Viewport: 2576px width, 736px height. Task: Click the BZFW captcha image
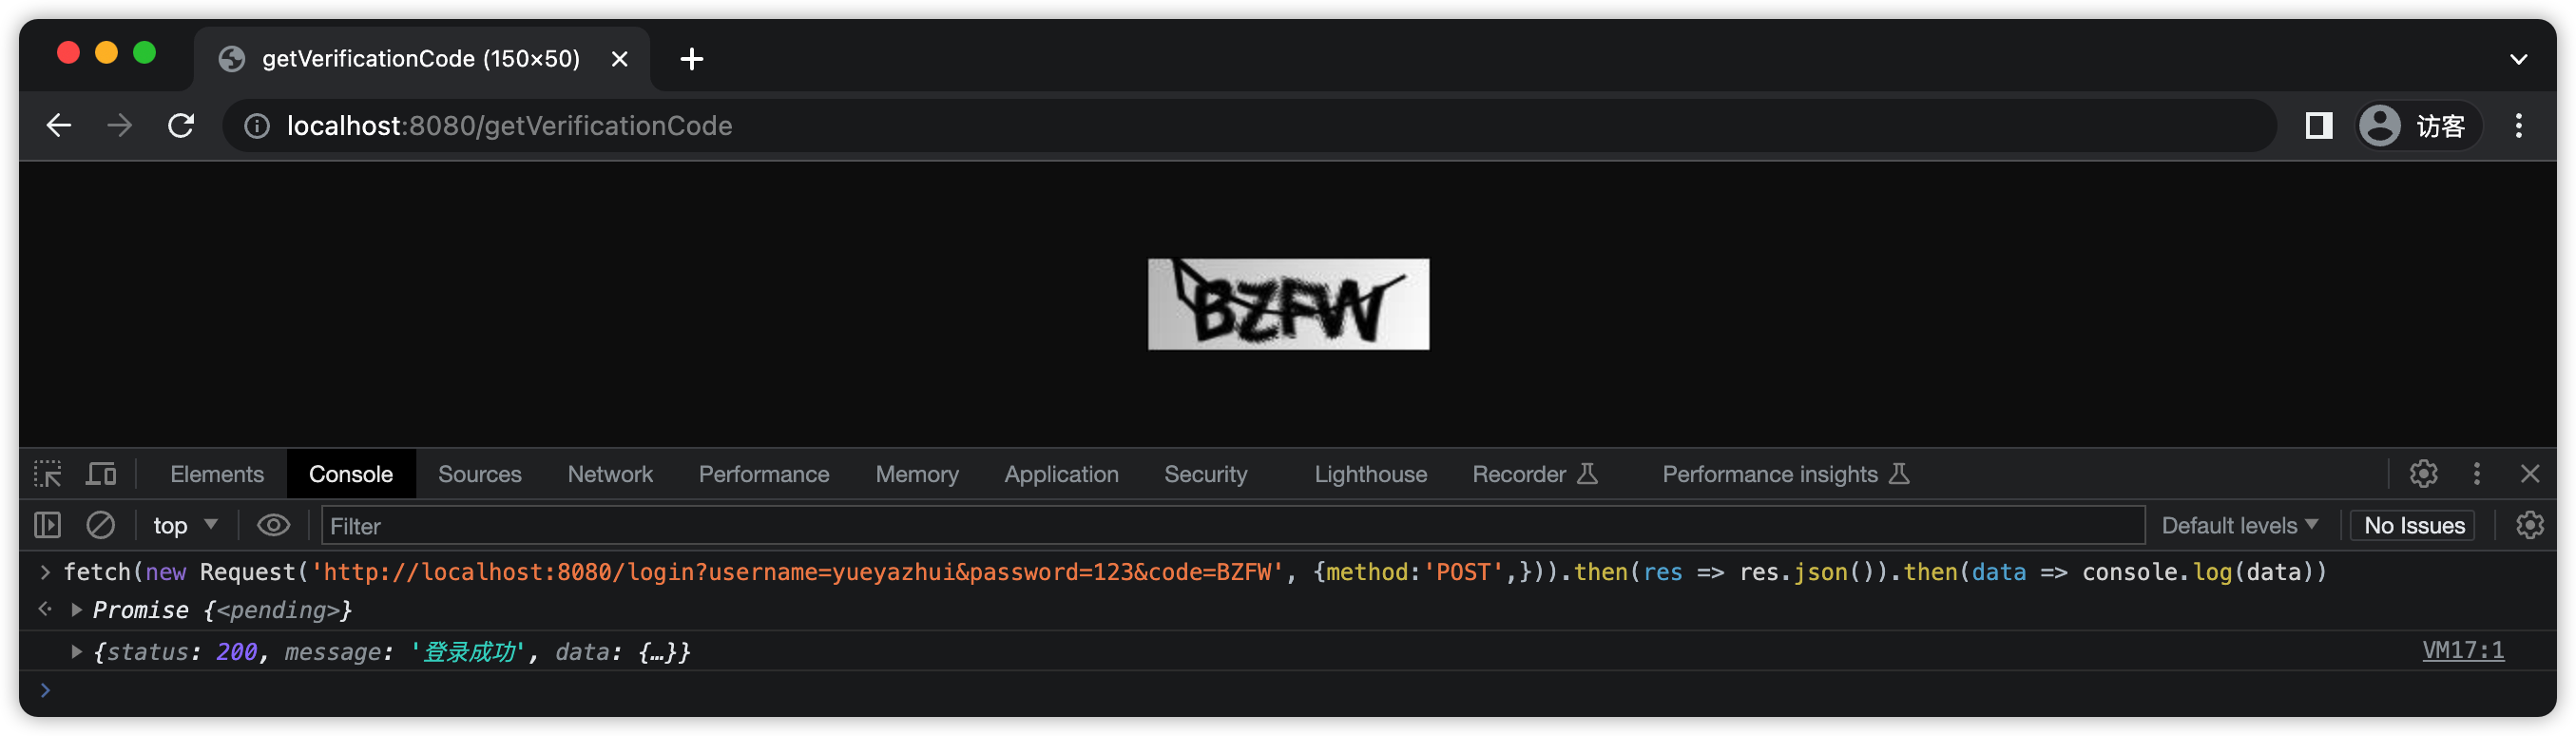[x=1288, y=304]
